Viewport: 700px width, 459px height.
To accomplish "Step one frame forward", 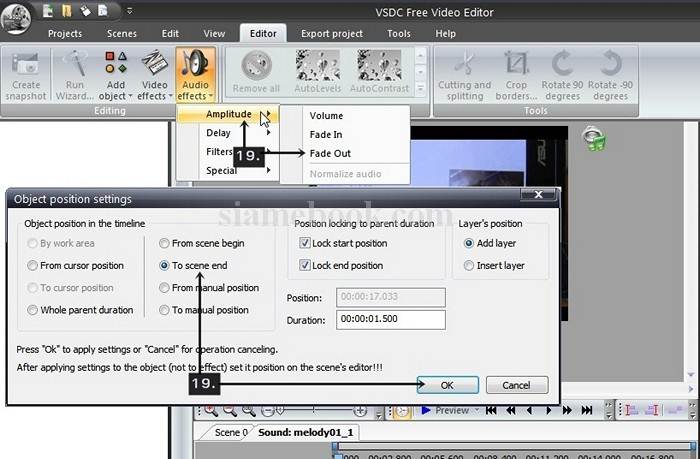I will pyautogui.click(x=548, y=410).
